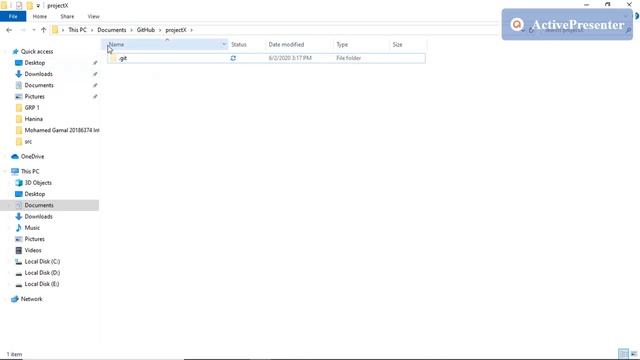
Task: Open OneDrive in navigation pane
Action: pyautogui.click(x=32, y=156)
